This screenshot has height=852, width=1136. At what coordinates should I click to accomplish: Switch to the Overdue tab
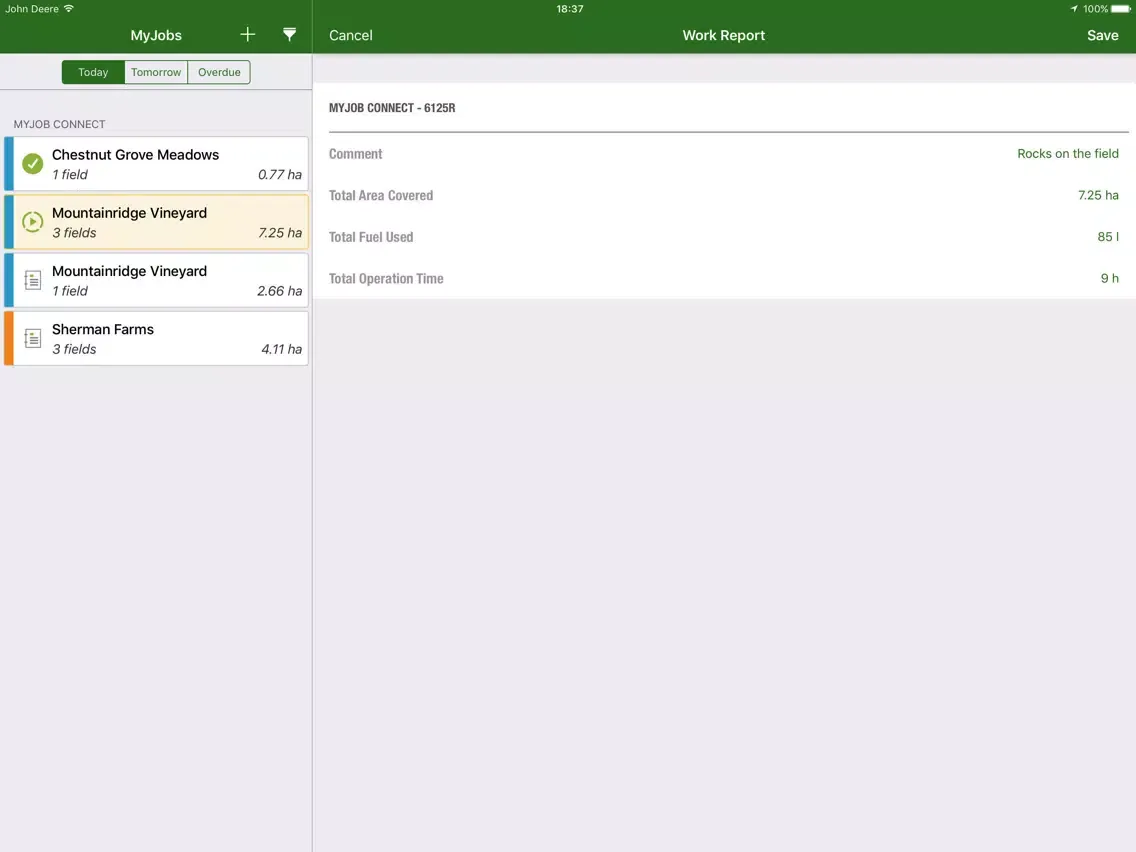pos(219,72)
